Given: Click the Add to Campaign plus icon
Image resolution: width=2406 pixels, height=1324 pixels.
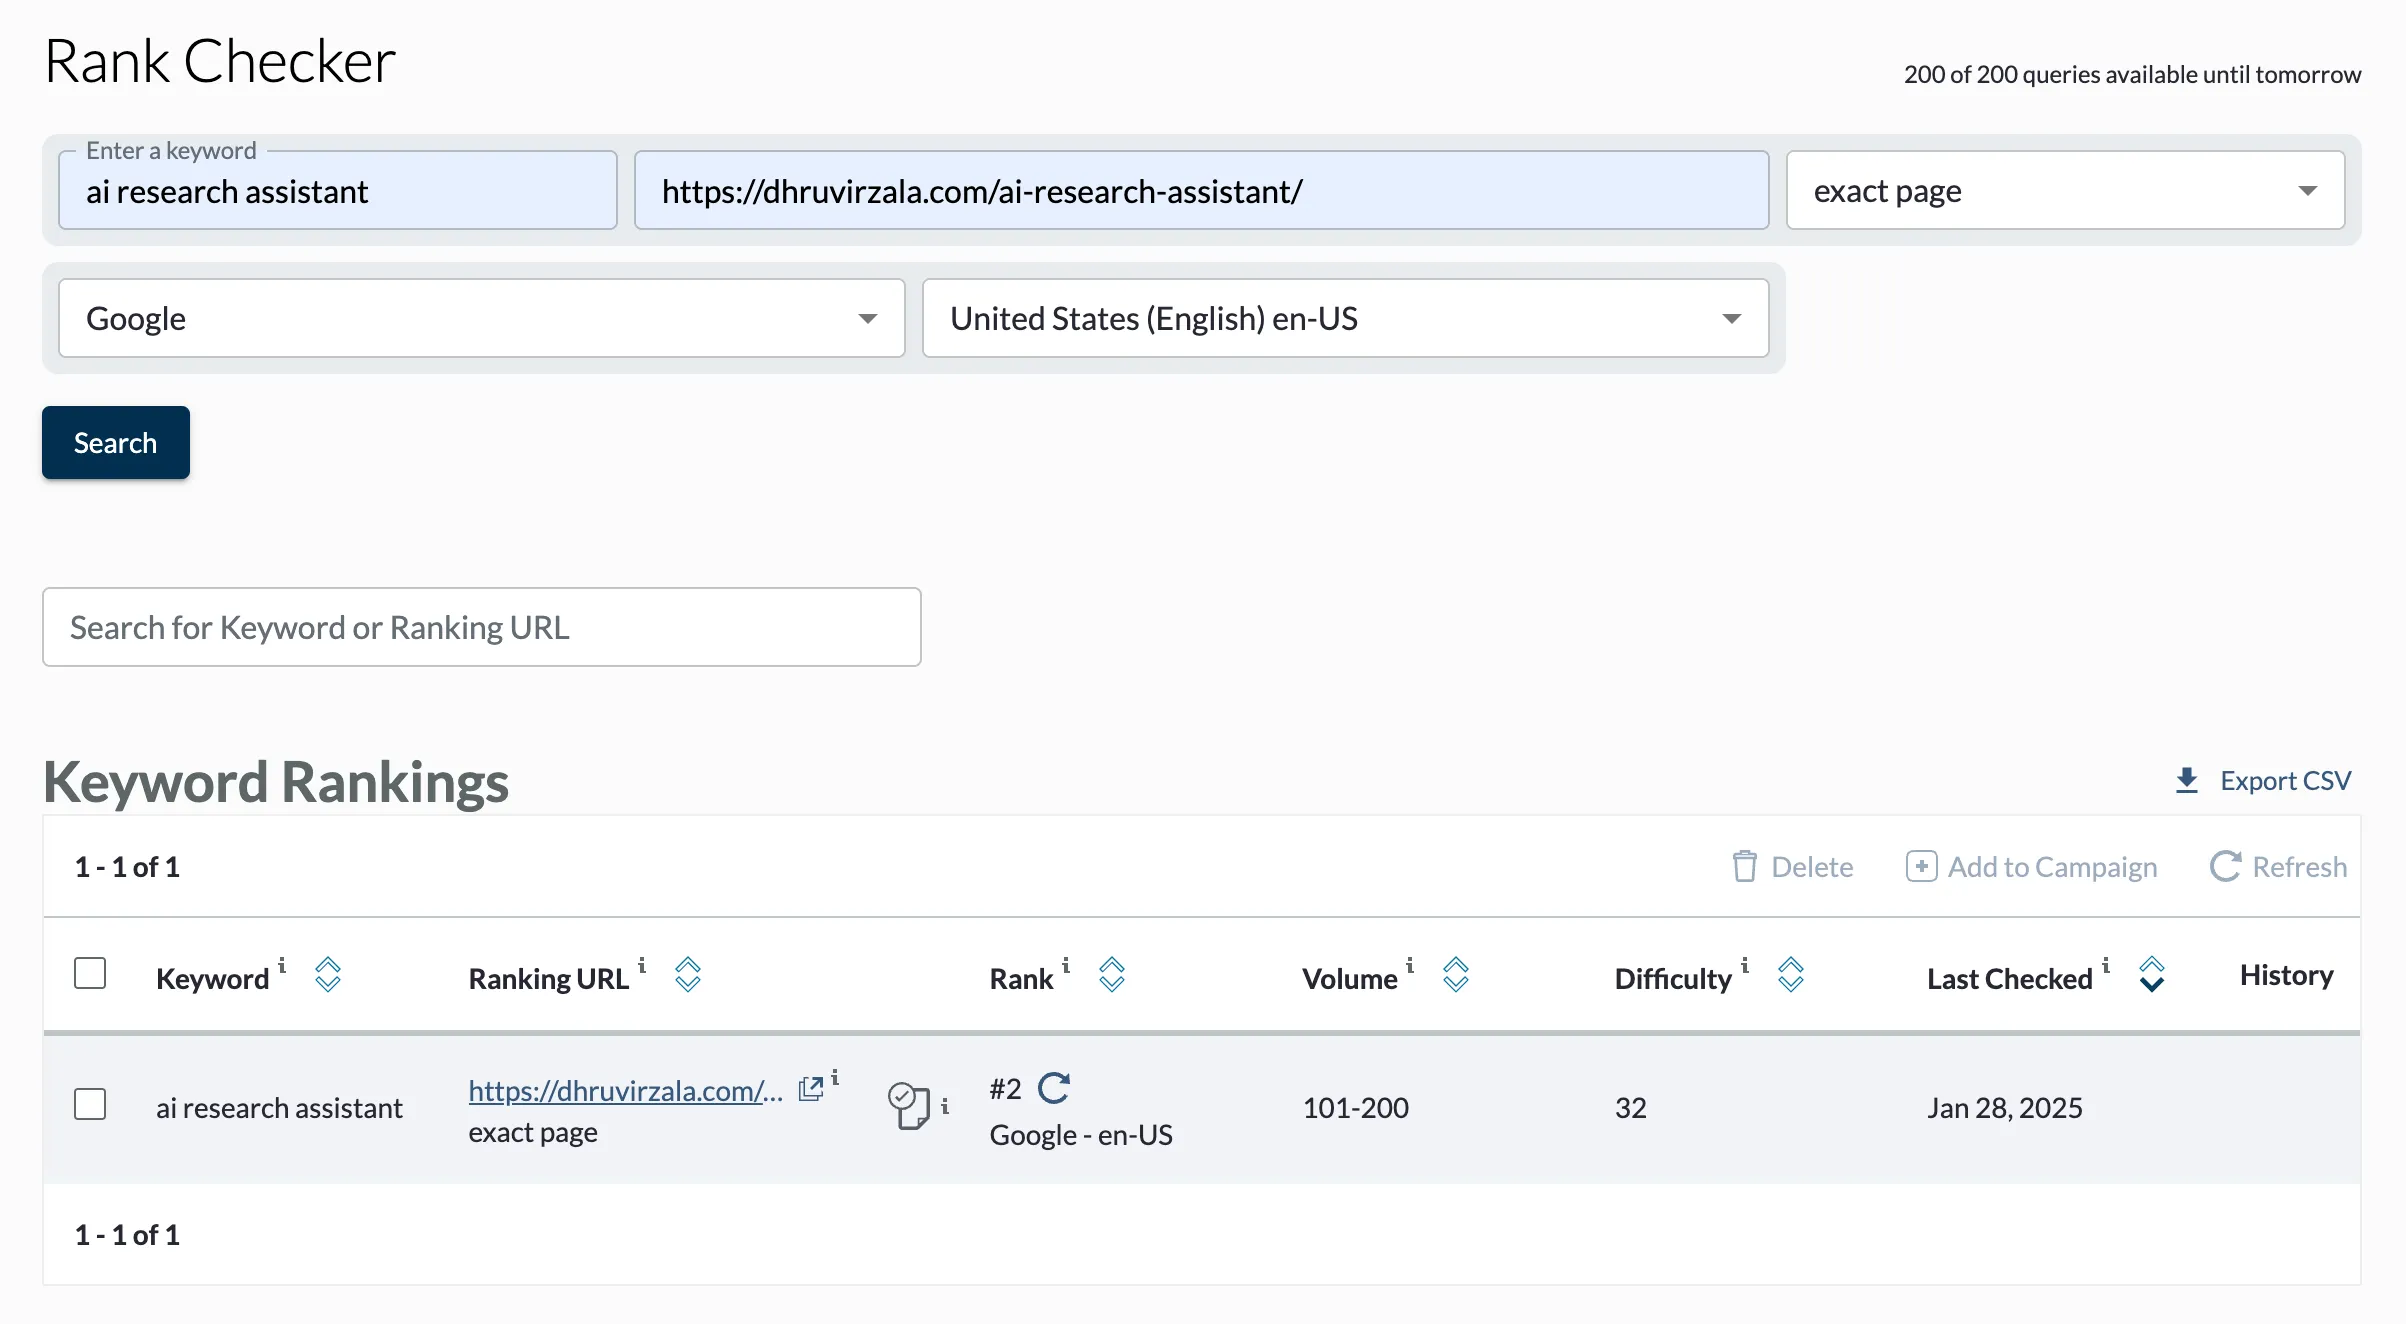Looking at the screenshot, I should click(x=1920, y=866).
